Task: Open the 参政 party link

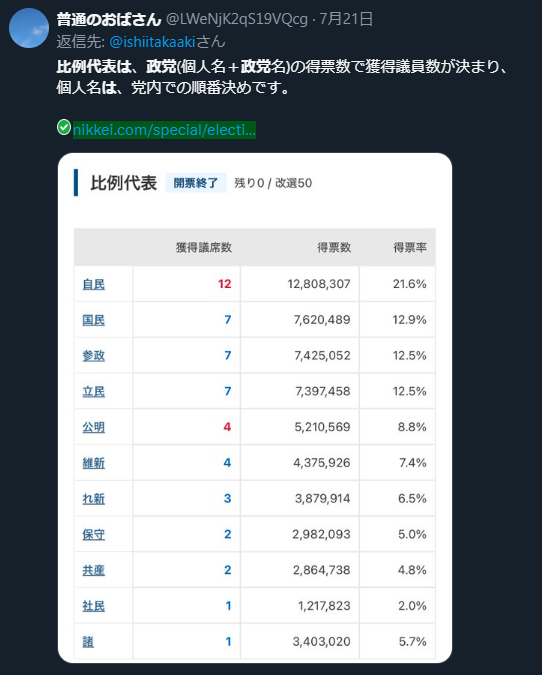Action: (x=93, y=356)
